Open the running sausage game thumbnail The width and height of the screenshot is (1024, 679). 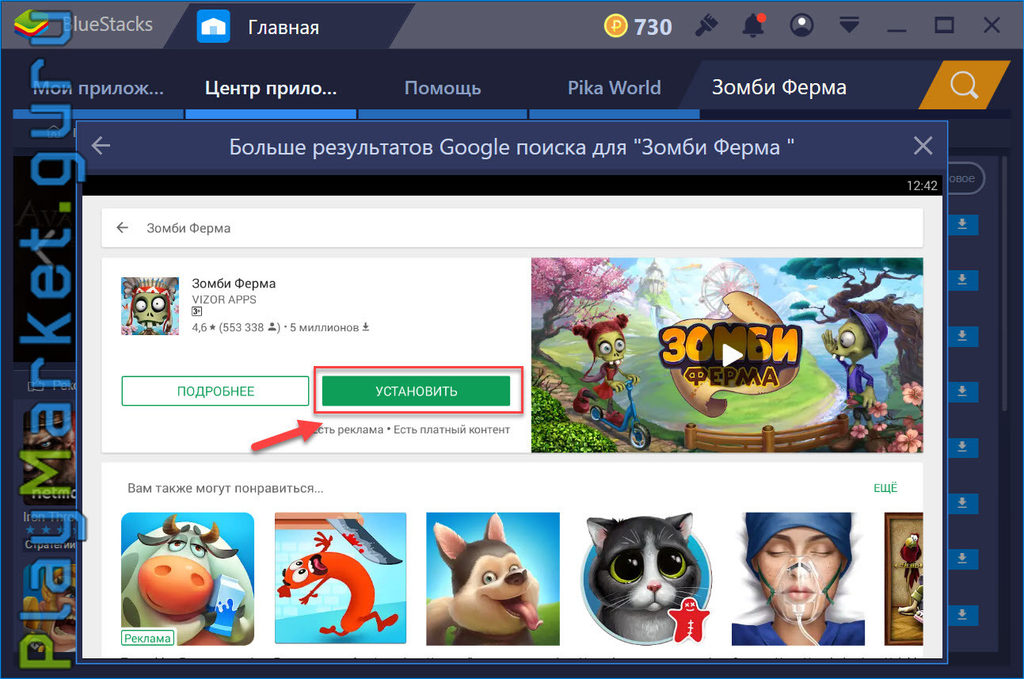(340, 578)
